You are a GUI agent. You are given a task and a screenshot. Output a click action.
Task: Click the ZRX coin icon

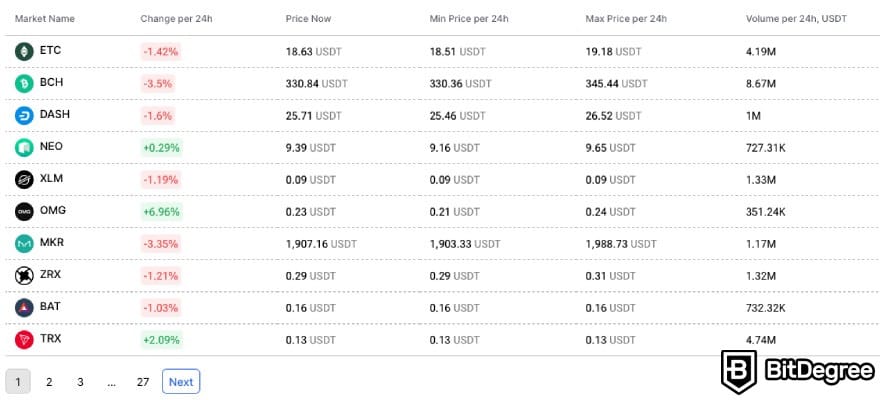(24, 275)
